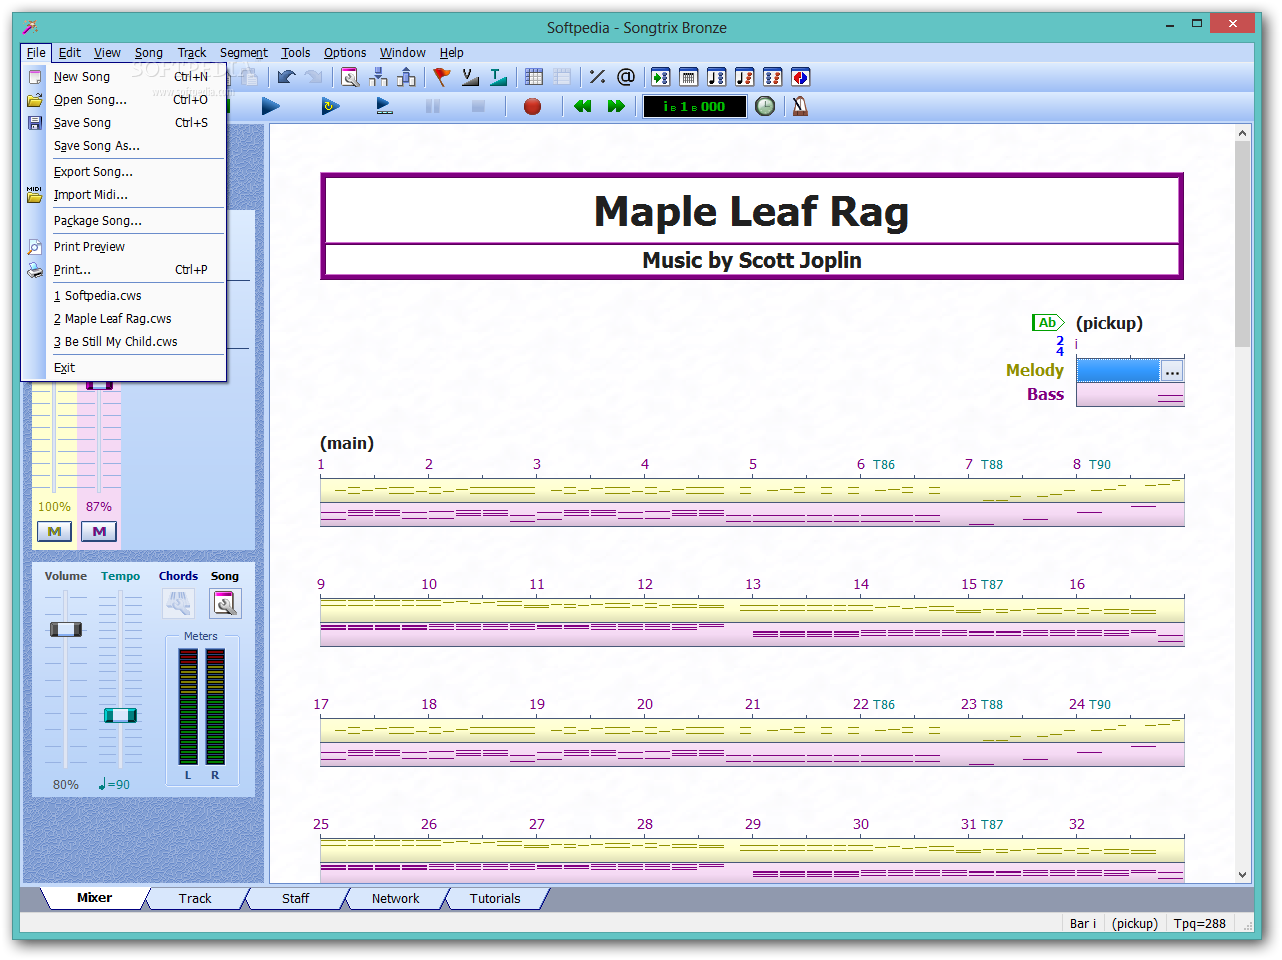The height and width of the screenshot is (960, 1282).
Task: Click the Maple Leaf Rag title
Action: [x=752, y=211]
